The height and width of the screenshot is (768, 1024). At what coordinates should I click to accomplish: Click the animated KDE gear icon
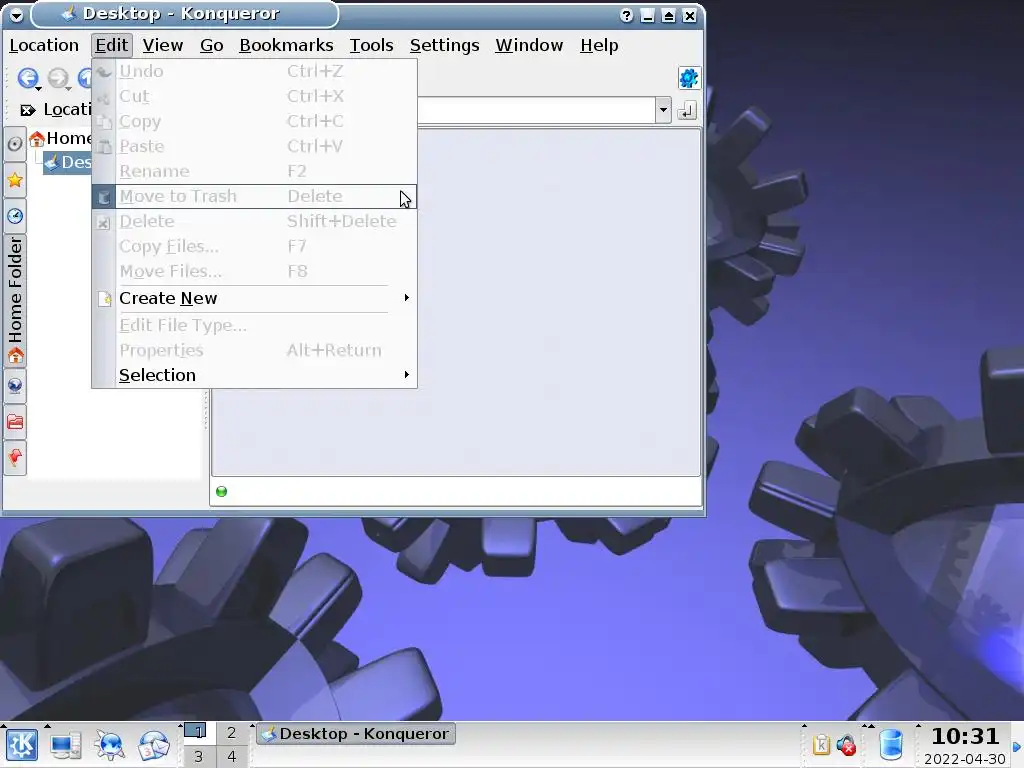tap(688, 78)
